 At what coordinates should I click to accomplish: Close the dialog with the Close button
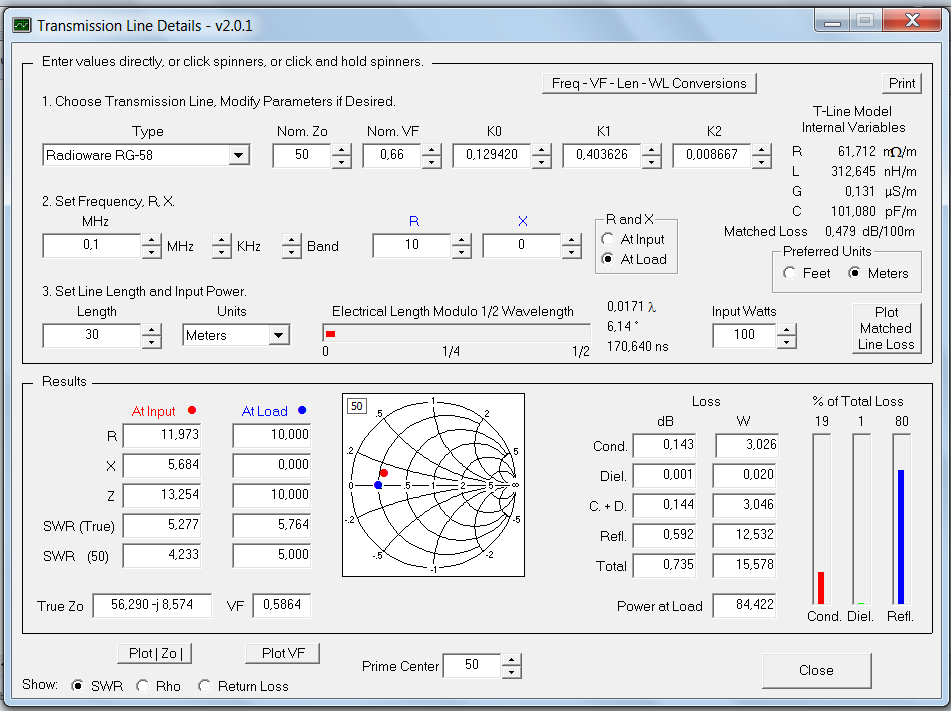point(816,670)
